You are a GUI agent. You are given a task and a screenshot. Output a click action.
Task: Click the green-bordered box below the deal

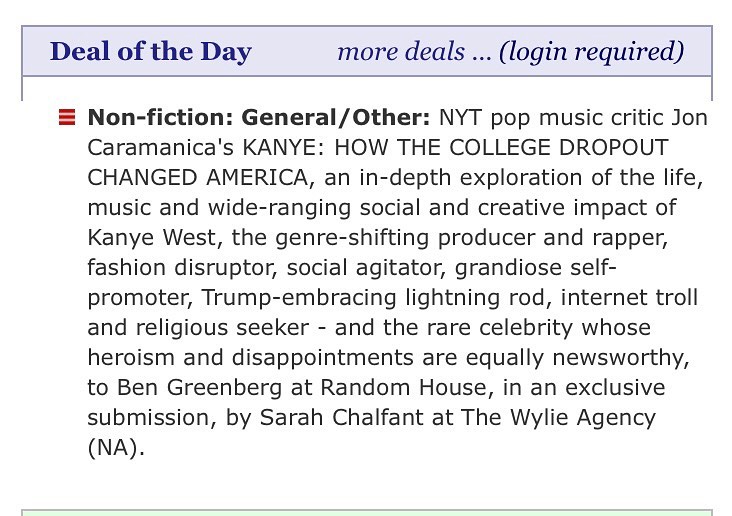366,512
